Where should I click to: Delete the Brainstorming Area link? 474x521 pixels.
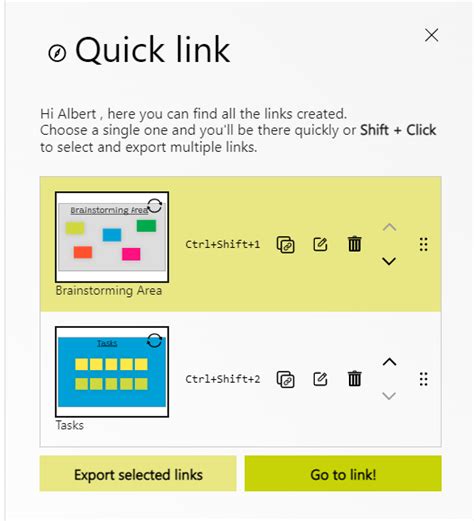coord(355,244)
